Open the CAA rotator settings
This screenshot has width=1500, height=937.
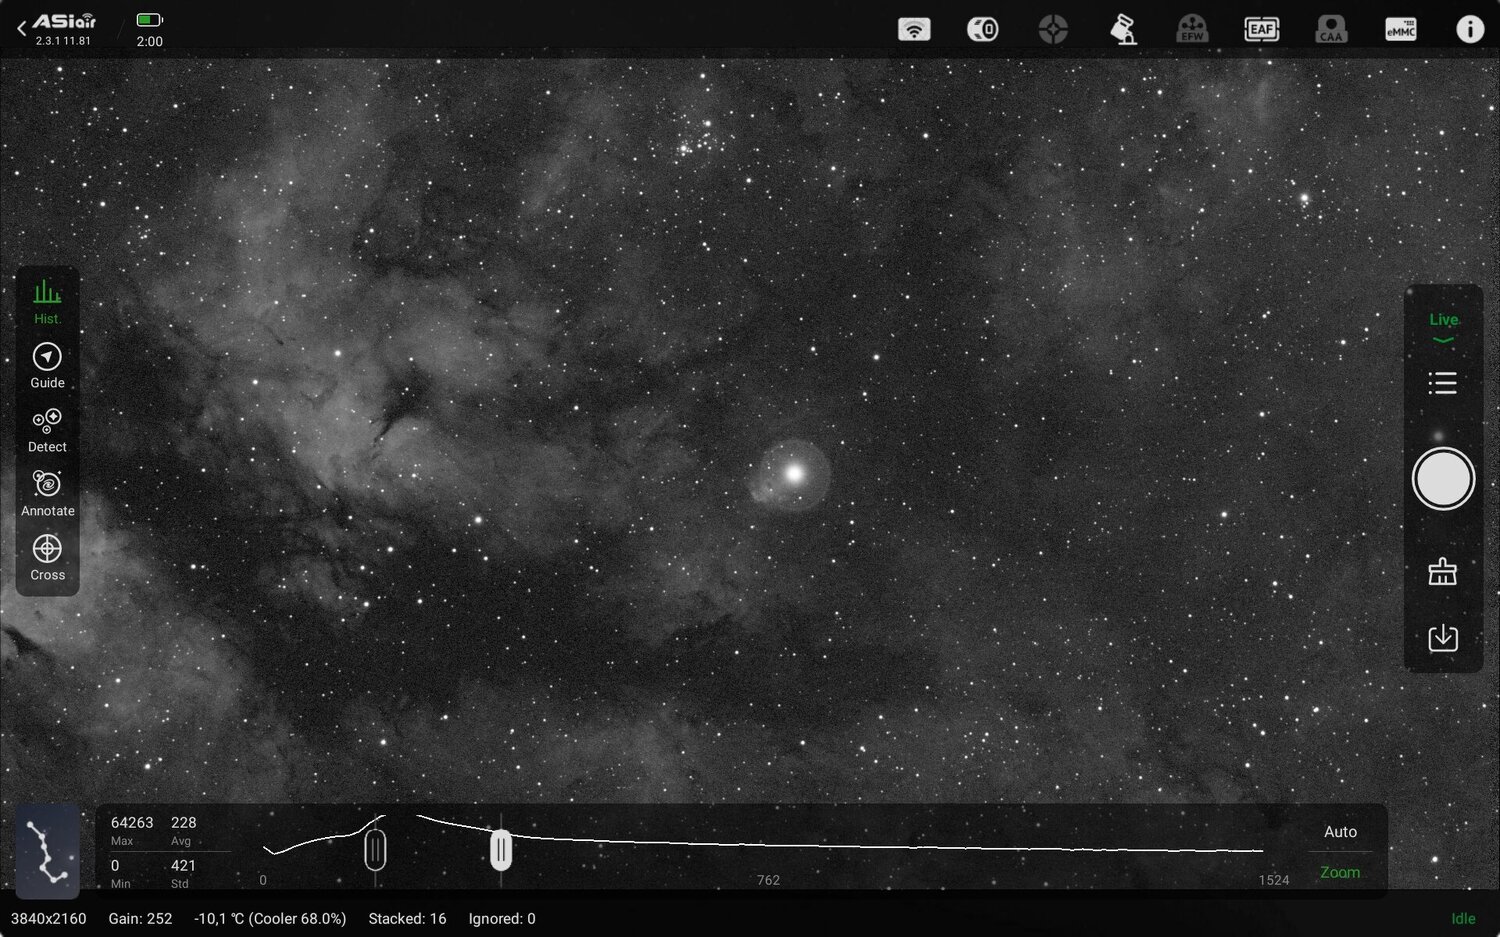pyautogui.click(x=1331, y=29)
